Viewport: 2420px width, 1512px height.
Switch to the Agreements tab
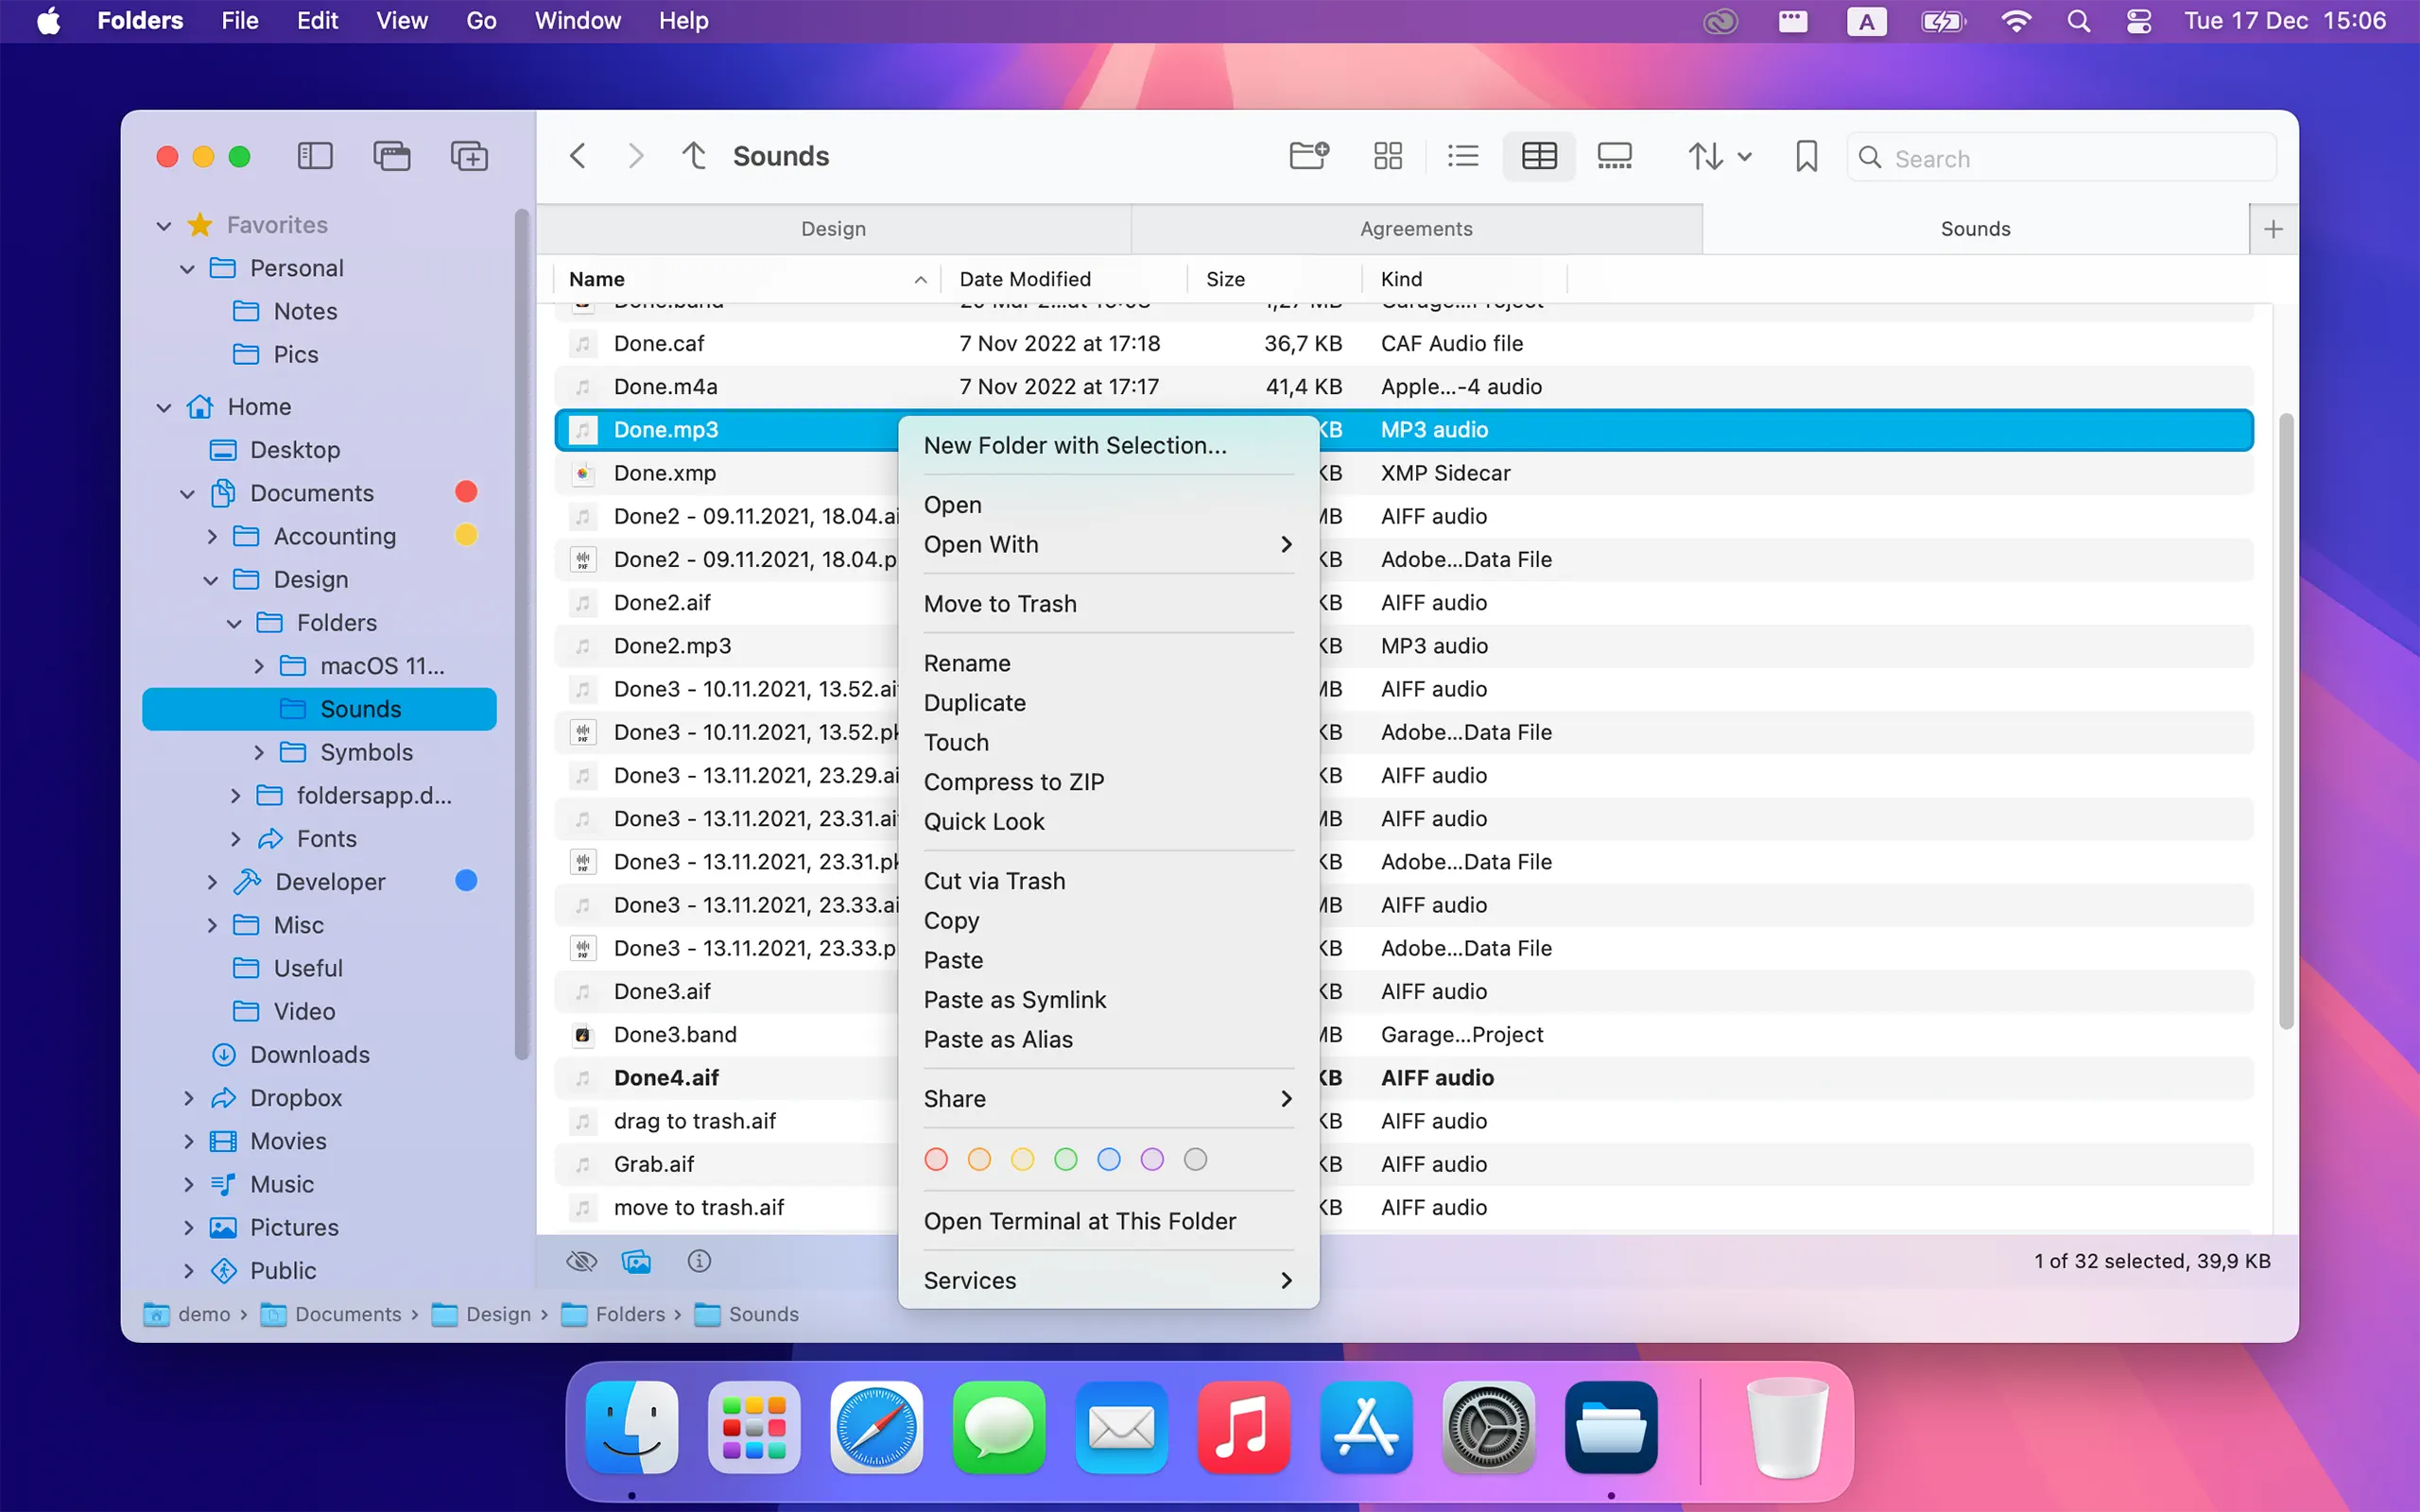[x=1415, y=229]
